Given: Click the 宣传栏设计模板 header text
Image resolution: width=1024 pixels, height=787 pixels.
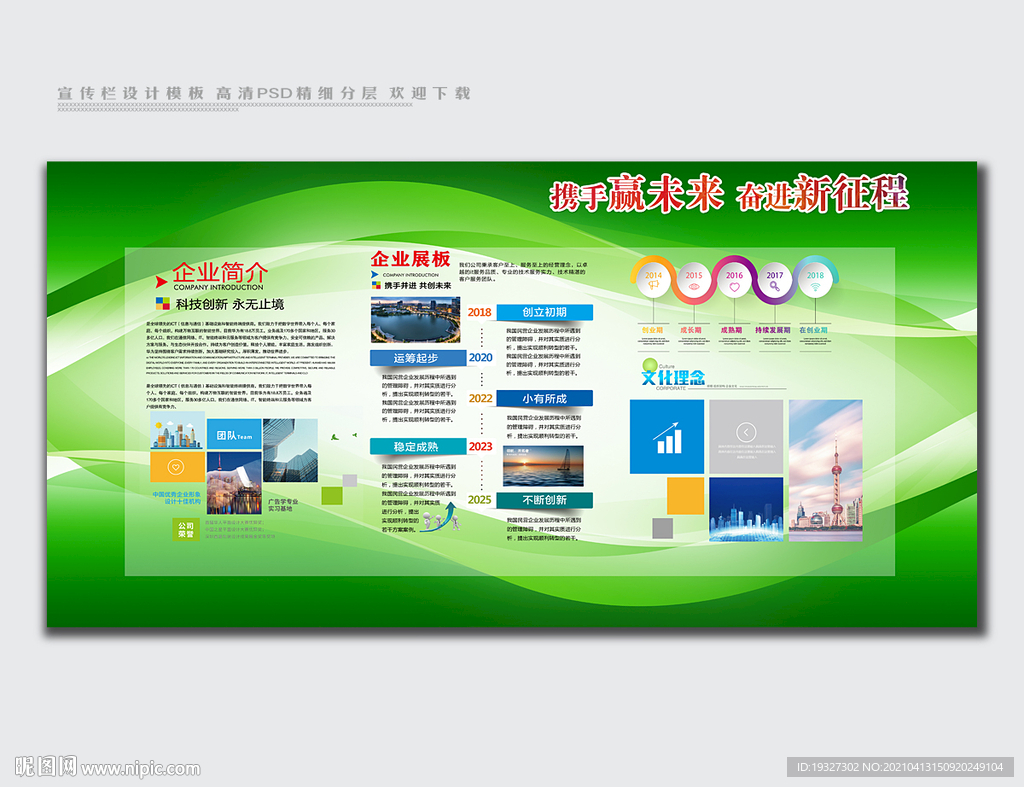Looking at the screenshot, I should click(x=131, y=93).
